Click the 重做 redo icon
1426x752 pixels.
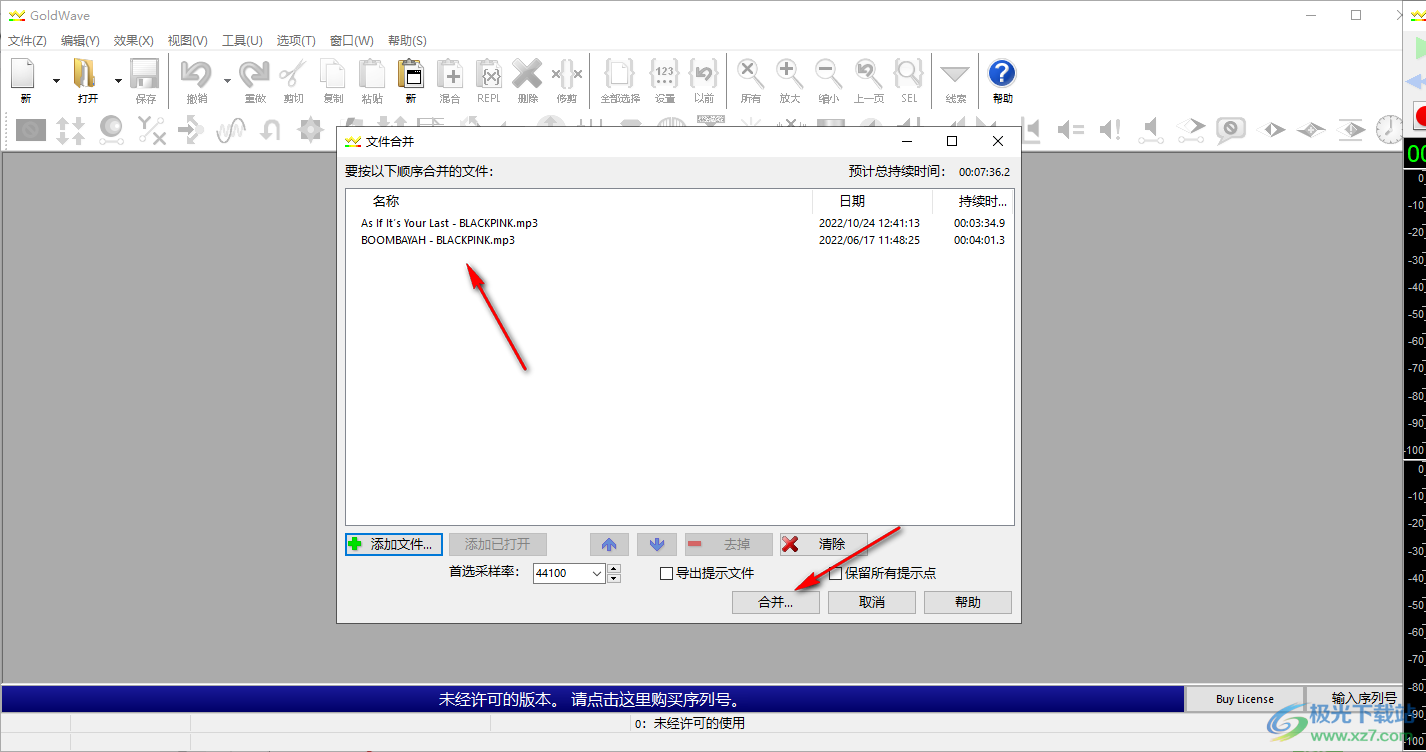coord(254,75)
